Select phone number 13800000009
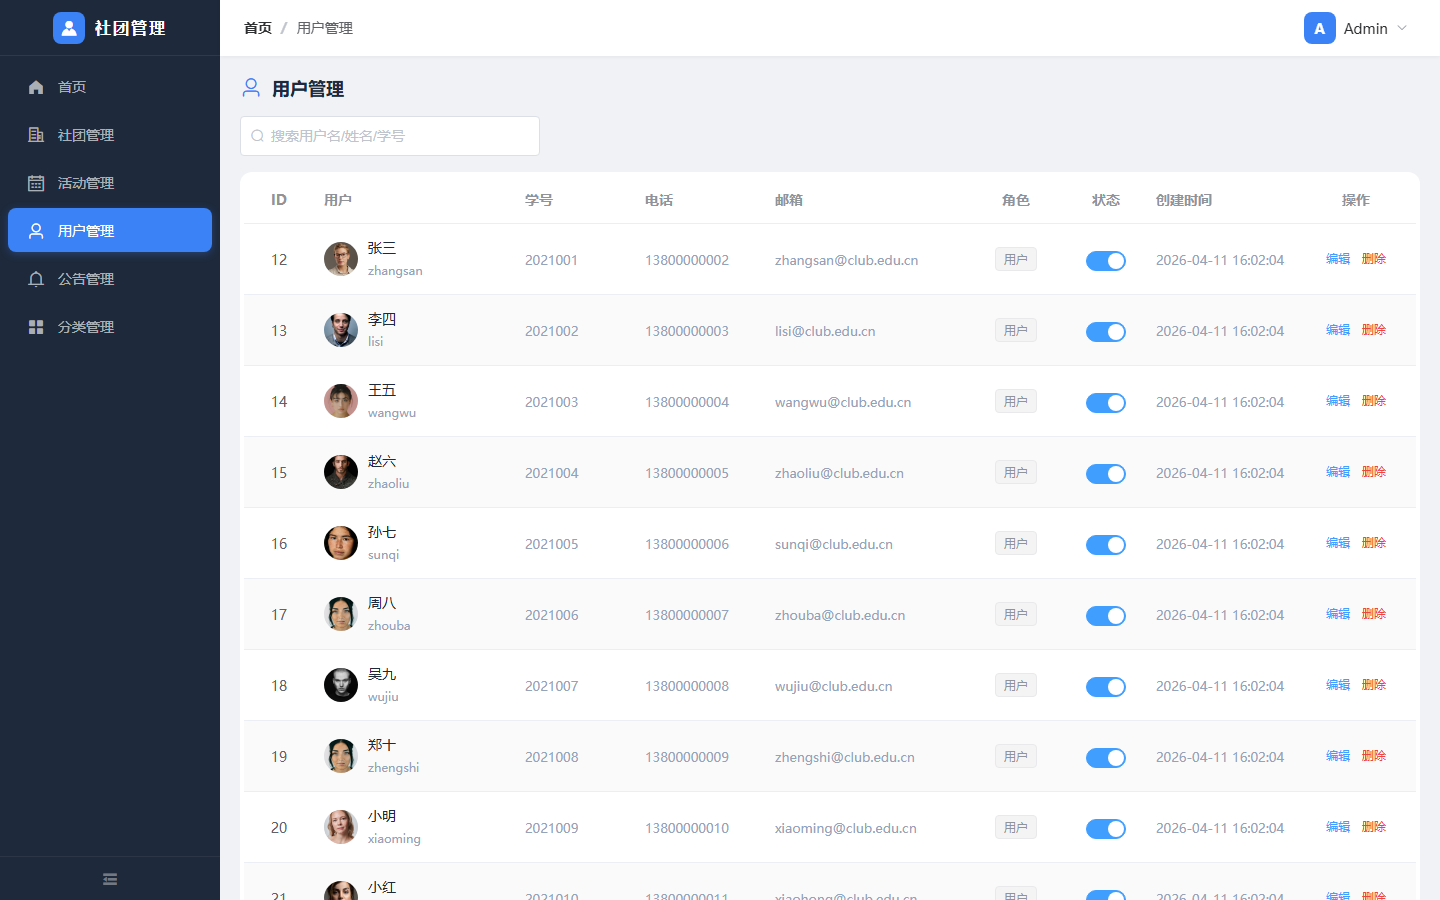This screenshot has width=1440, height=900. tap(687, 757)
